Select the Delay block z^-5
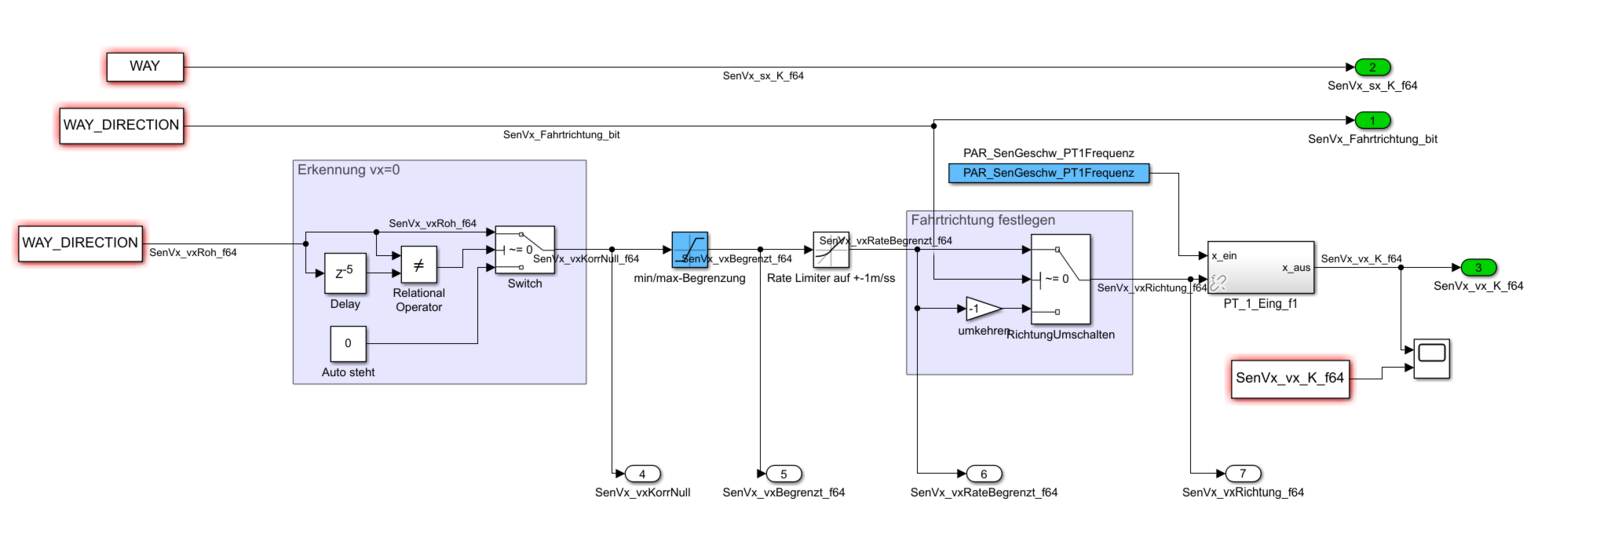The height and width of the screenshot is (560, 1600). coord(345,273)
